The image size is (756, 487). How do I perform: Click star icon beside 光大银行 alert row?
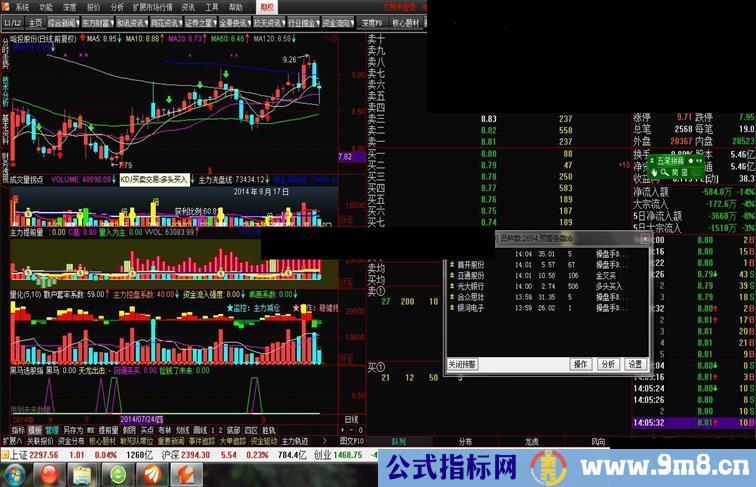[x=450, y=286]
